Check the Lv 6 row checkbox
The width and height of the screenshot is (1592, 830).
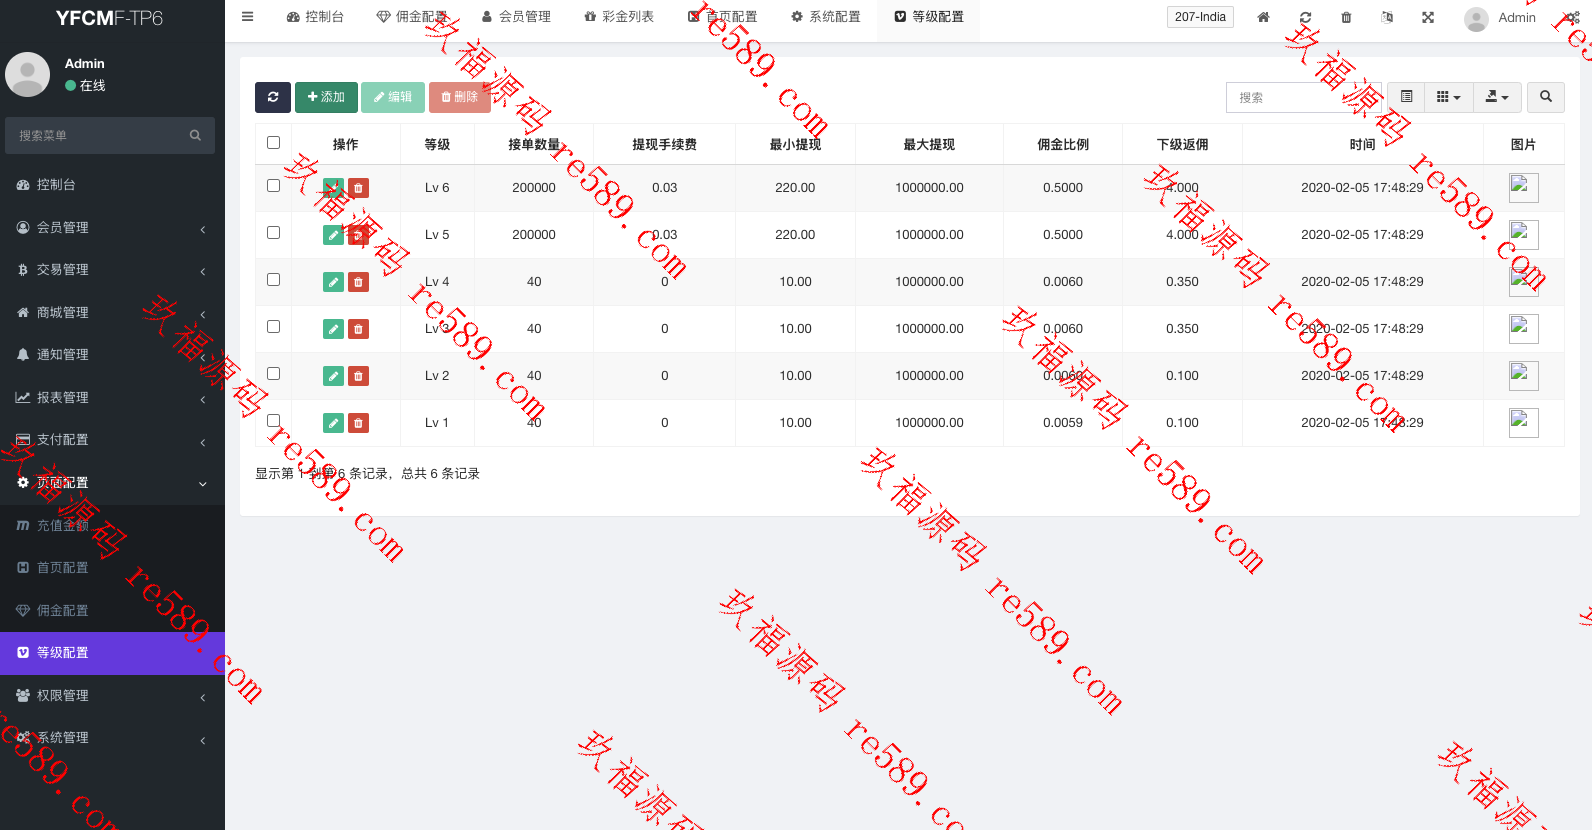pyautogui.click(x=273, y=186)
